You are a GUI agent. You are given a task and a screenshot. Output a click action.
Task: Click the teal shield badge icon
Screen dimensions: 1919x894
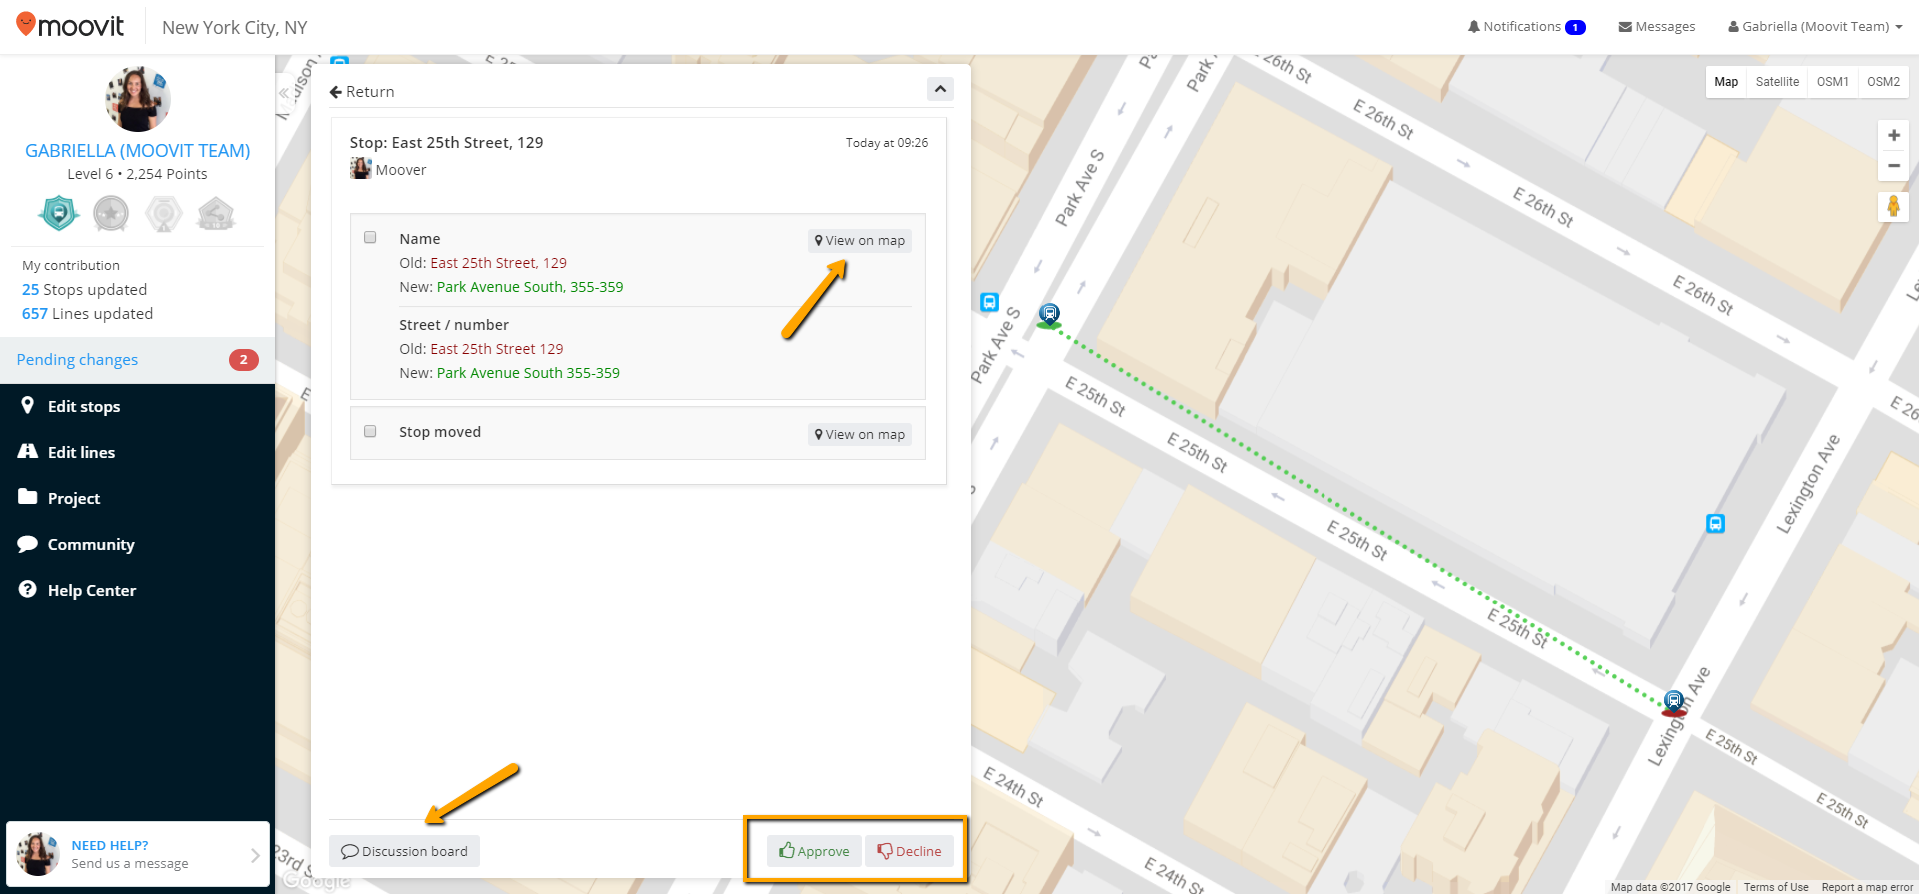click(x=59, y=213)
